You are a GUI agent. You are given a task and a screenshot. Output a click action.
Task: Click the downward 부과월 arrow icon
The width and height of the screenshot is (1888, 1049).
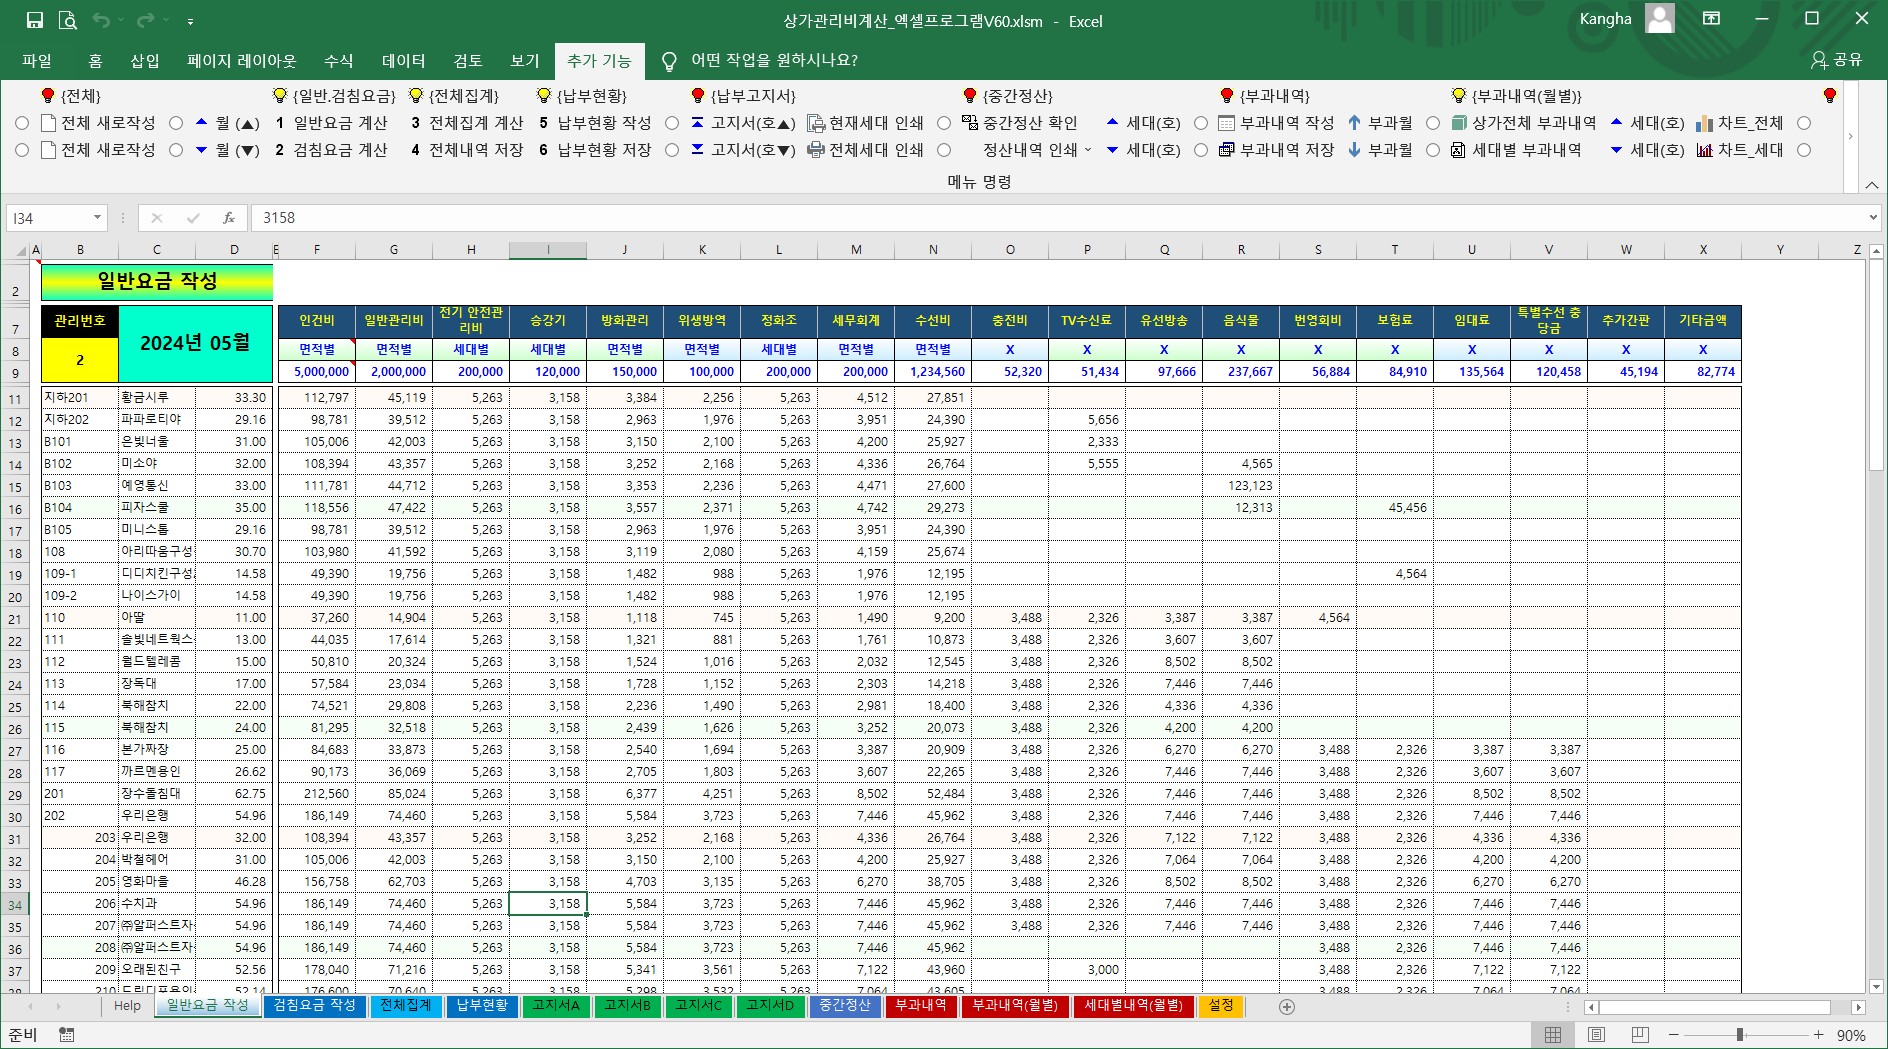tap(1354, 150)
